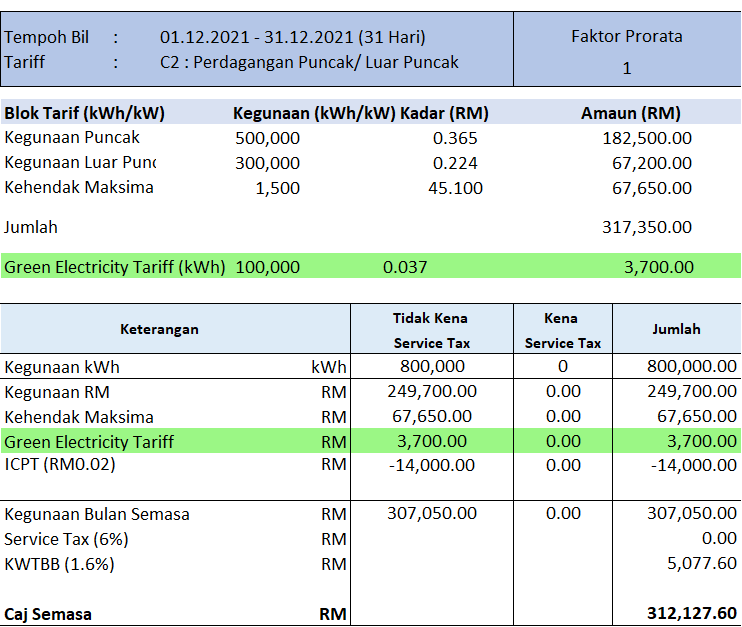Select the Green Electricity rate 0.037
Viewport: 742px width, 627px height.
404,267
